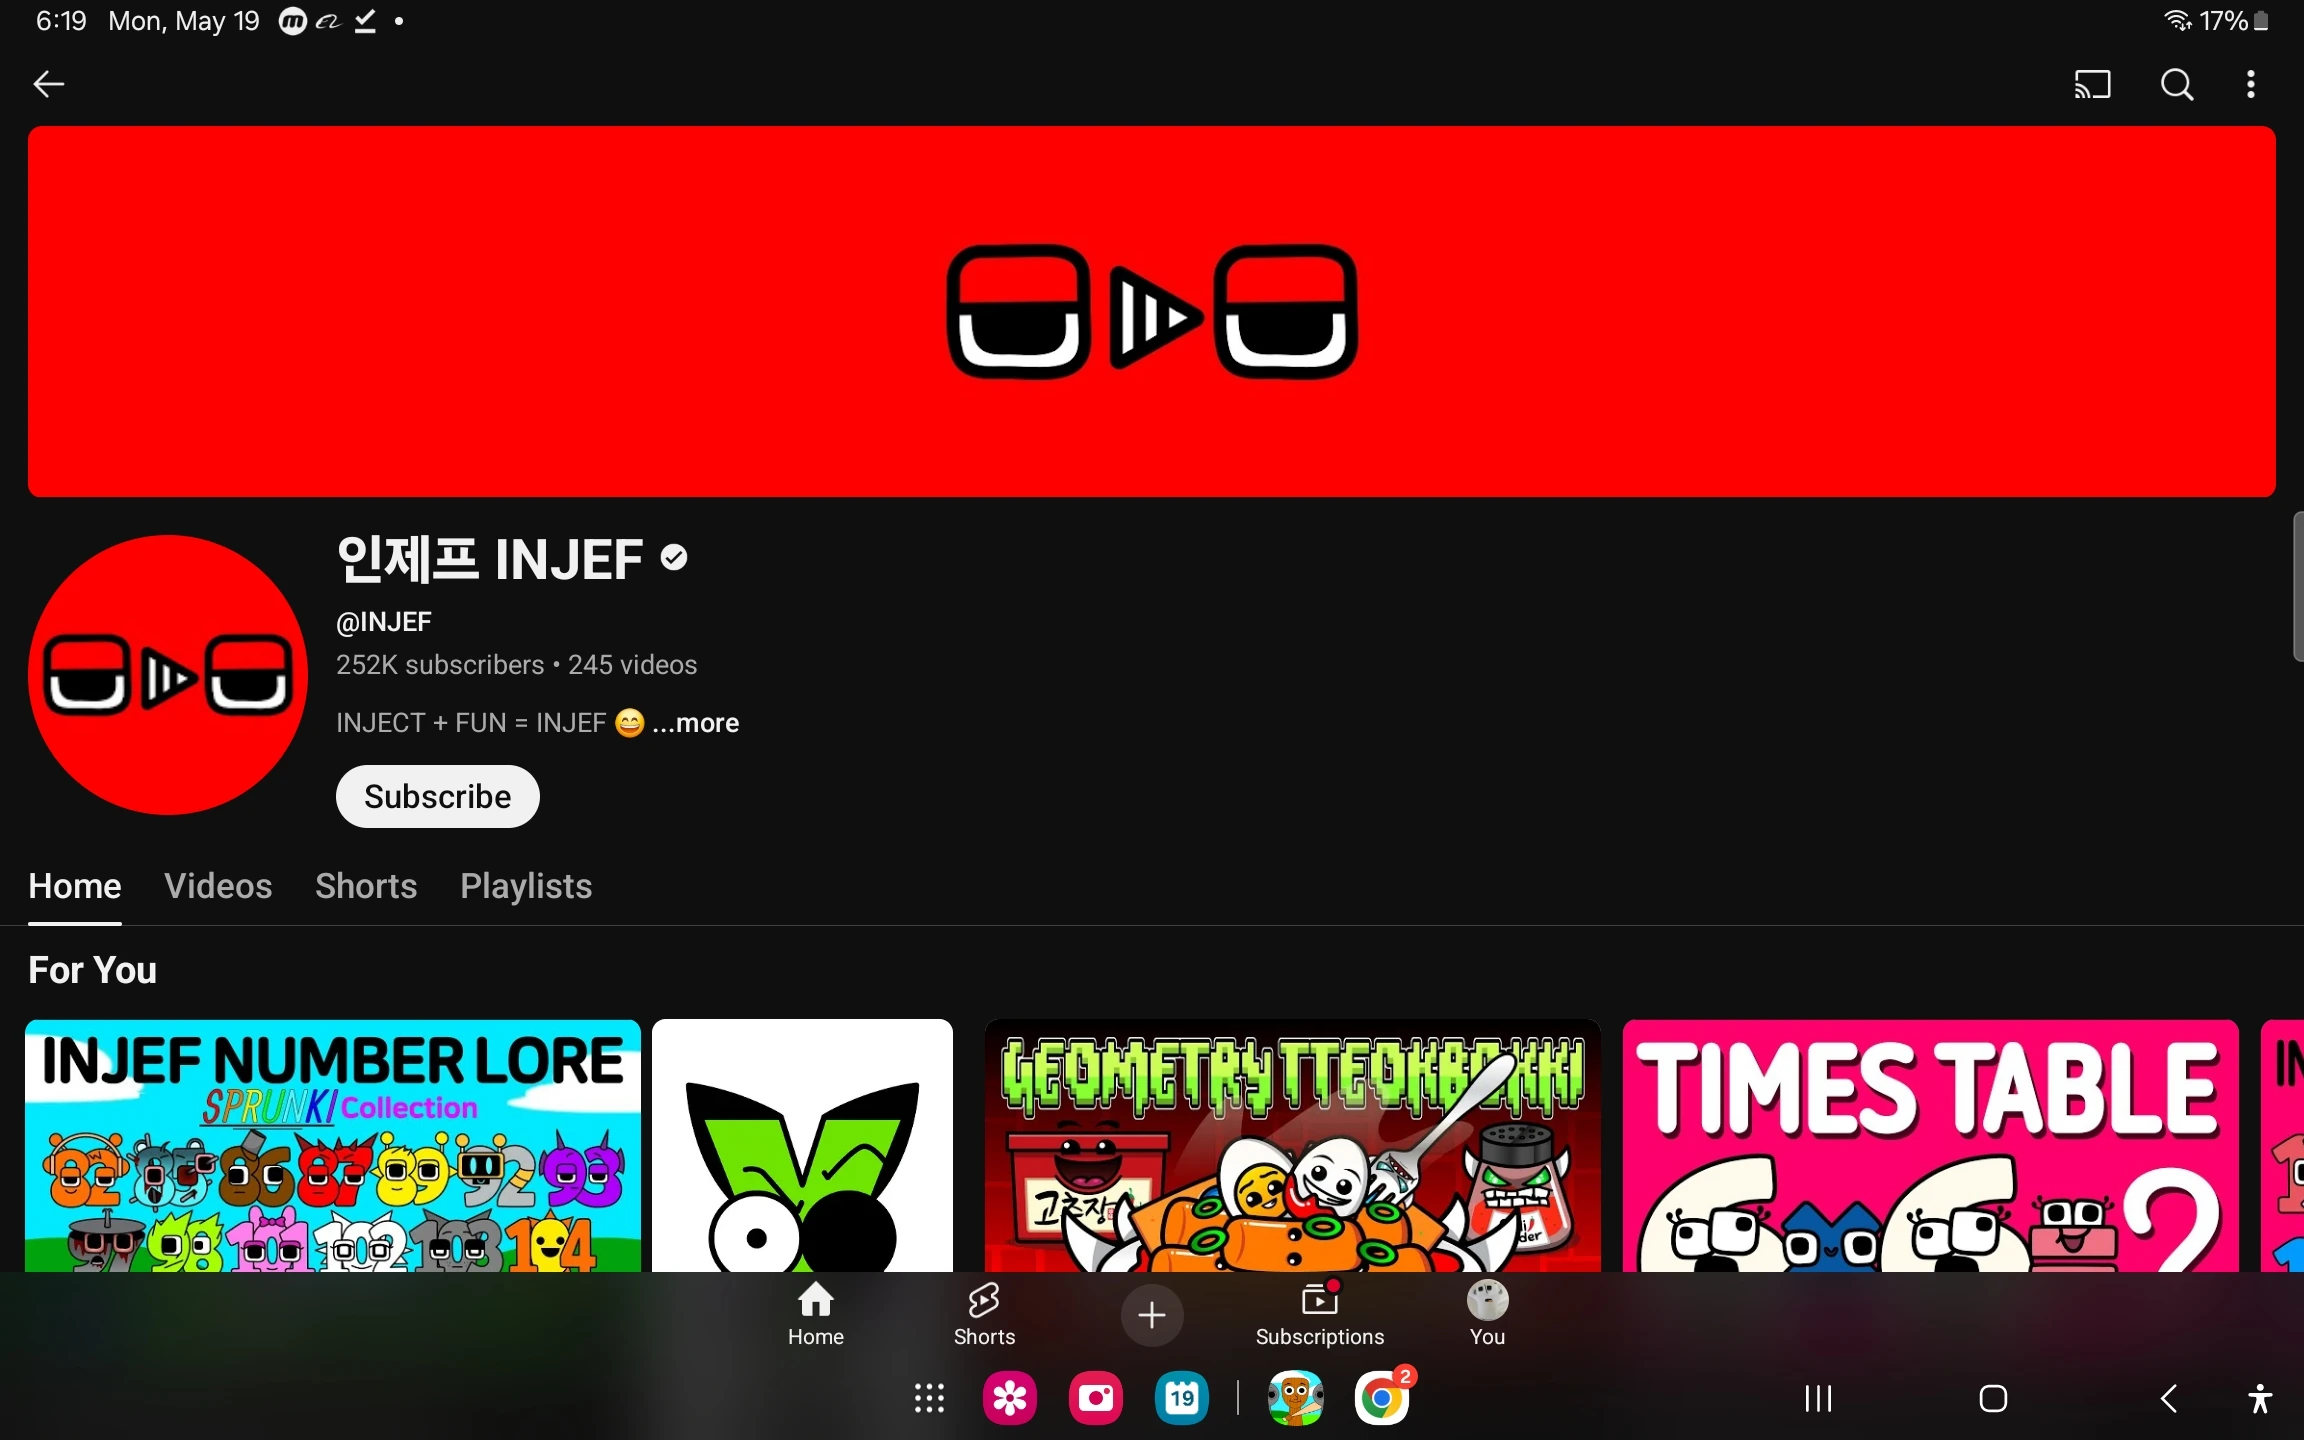Open INJEF Number Lore video thumbnail

333,1145
